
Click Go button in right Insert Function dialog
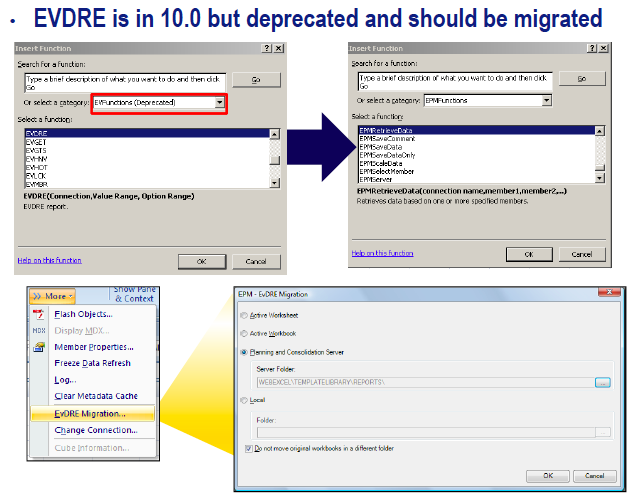pyautogui.click(x=582, y=78)
